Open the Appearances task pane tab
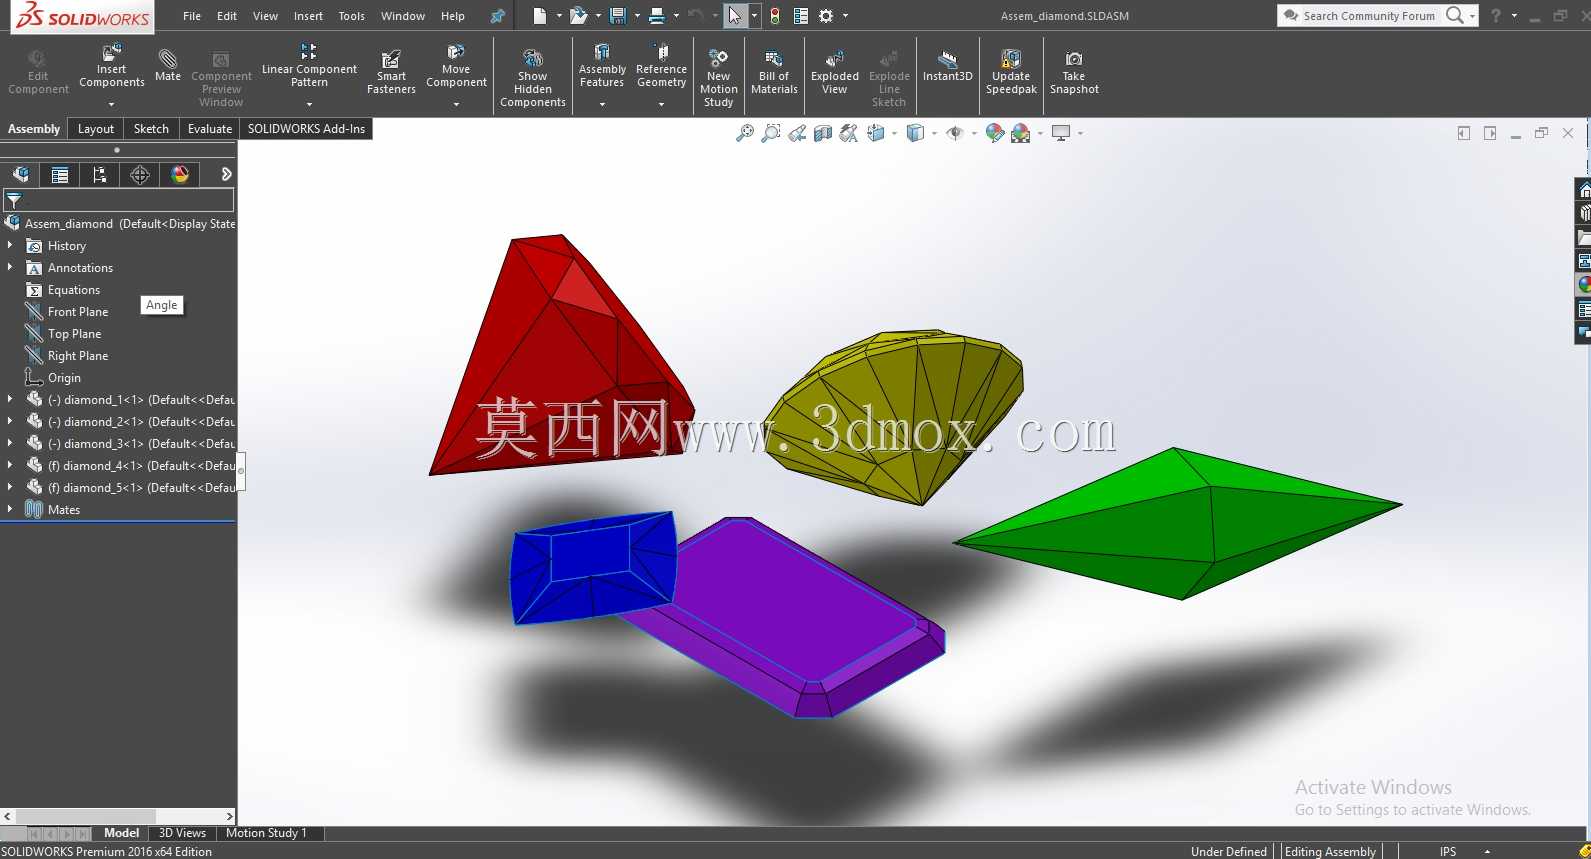The height and width of the screenshot is (859, 1591). coord(1584,285)
